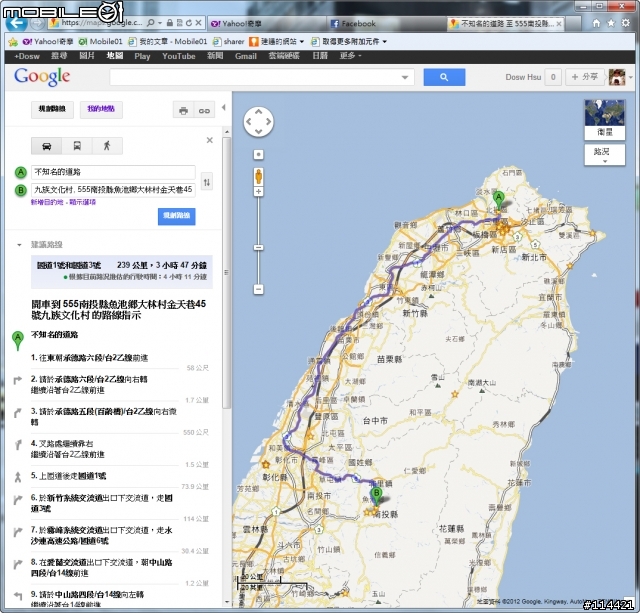Collapse the left side panel arrow
The image size is (640, 613).
[x=223, y=108]
